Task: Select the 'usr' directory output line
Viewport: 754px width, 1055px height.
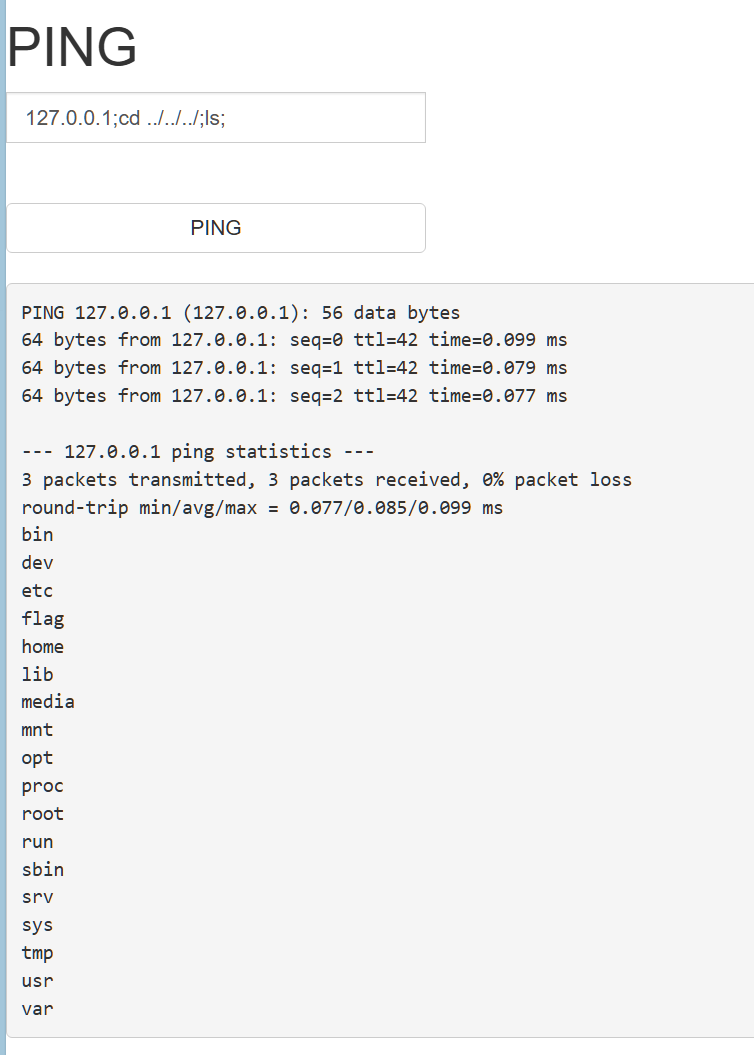Action: click(37, 981)
